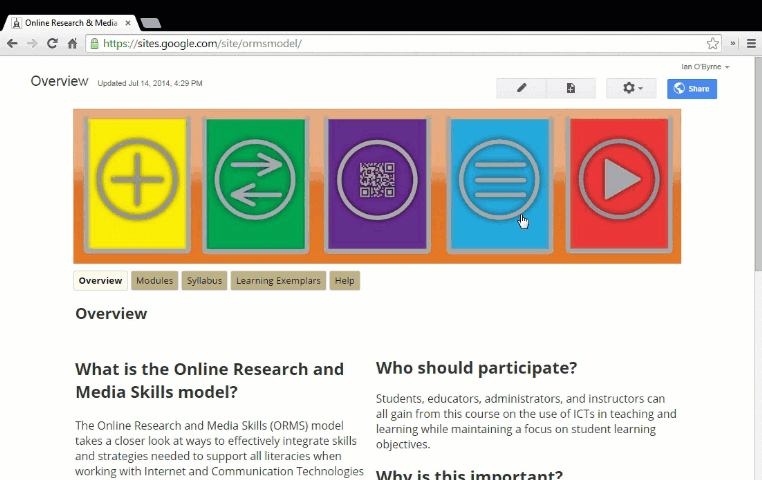Go back with the browser back arrow
762x480 pixels.
pos(12,44)
